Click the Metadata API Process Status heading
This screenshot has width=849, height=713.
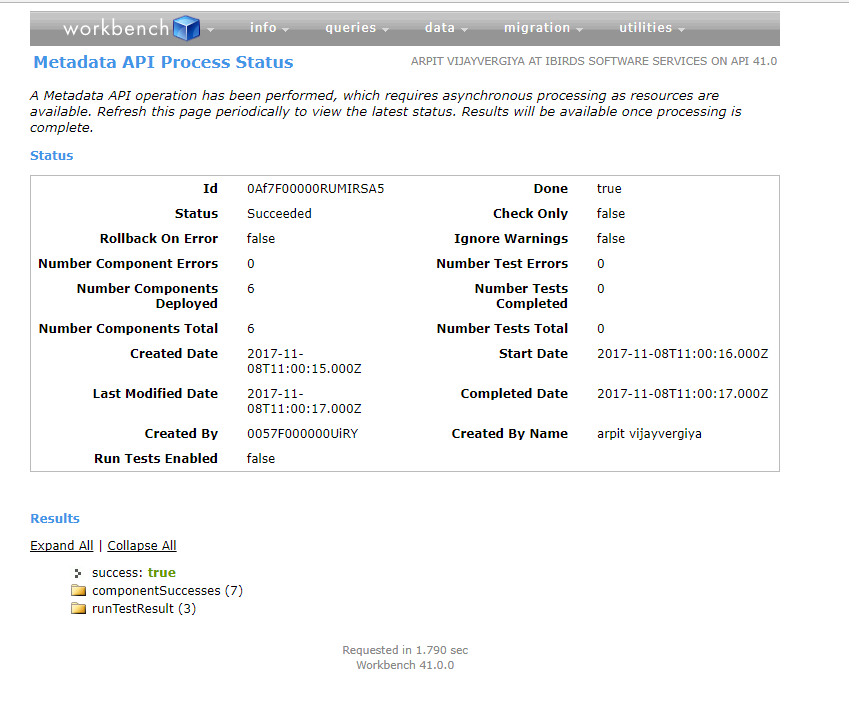coord(164,62)
